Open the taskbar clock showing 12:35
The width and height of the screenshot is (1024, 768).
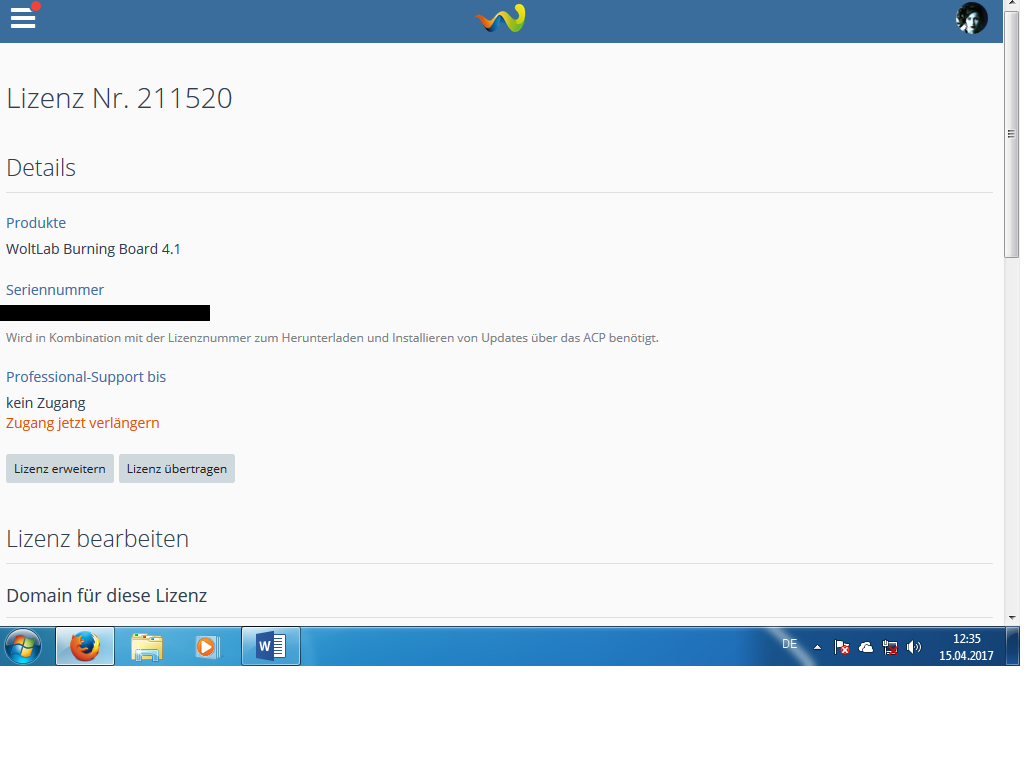(x=966, y=647)
